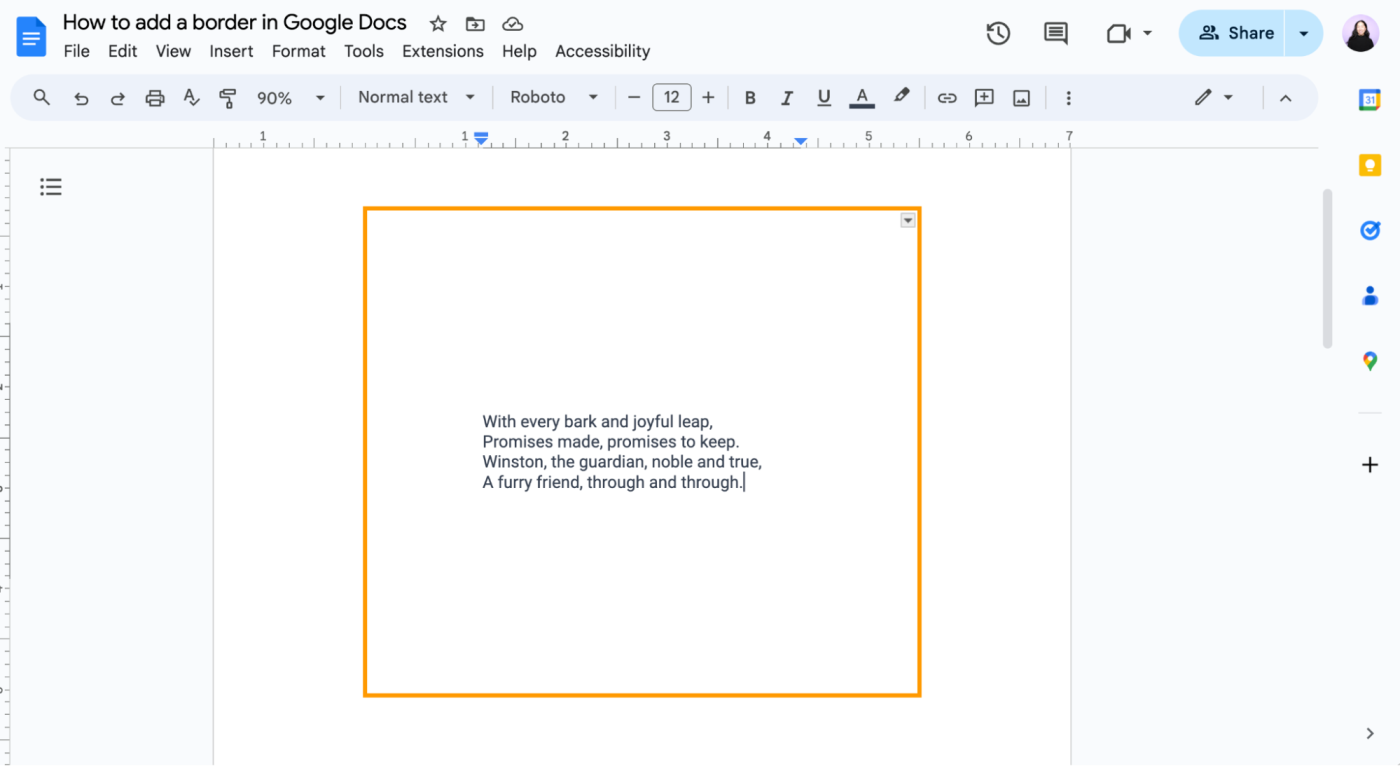This screenshot has height=766, width=1400.
Task: Expand Share options arrow
Action: [1303, 33]
